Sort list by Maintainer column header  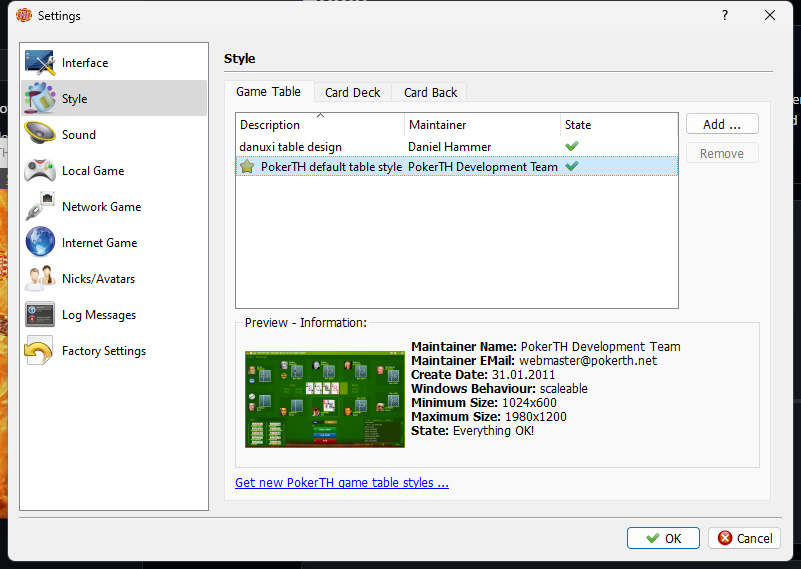click(x=437, y=125)
